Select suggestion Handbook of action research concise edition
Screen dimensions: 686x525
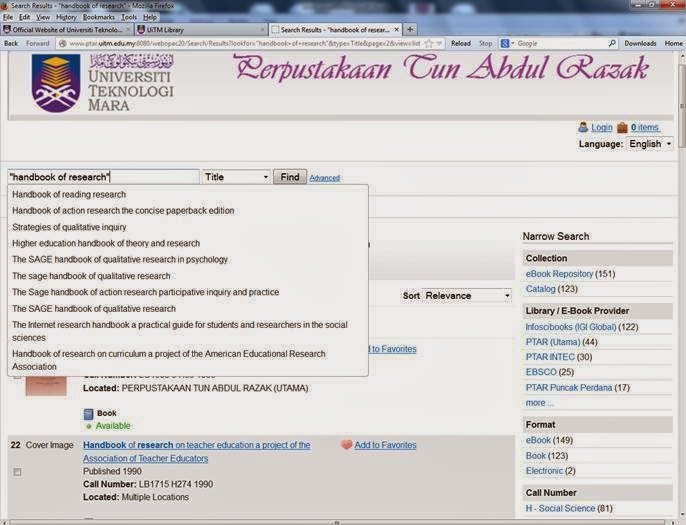point(188,210)
